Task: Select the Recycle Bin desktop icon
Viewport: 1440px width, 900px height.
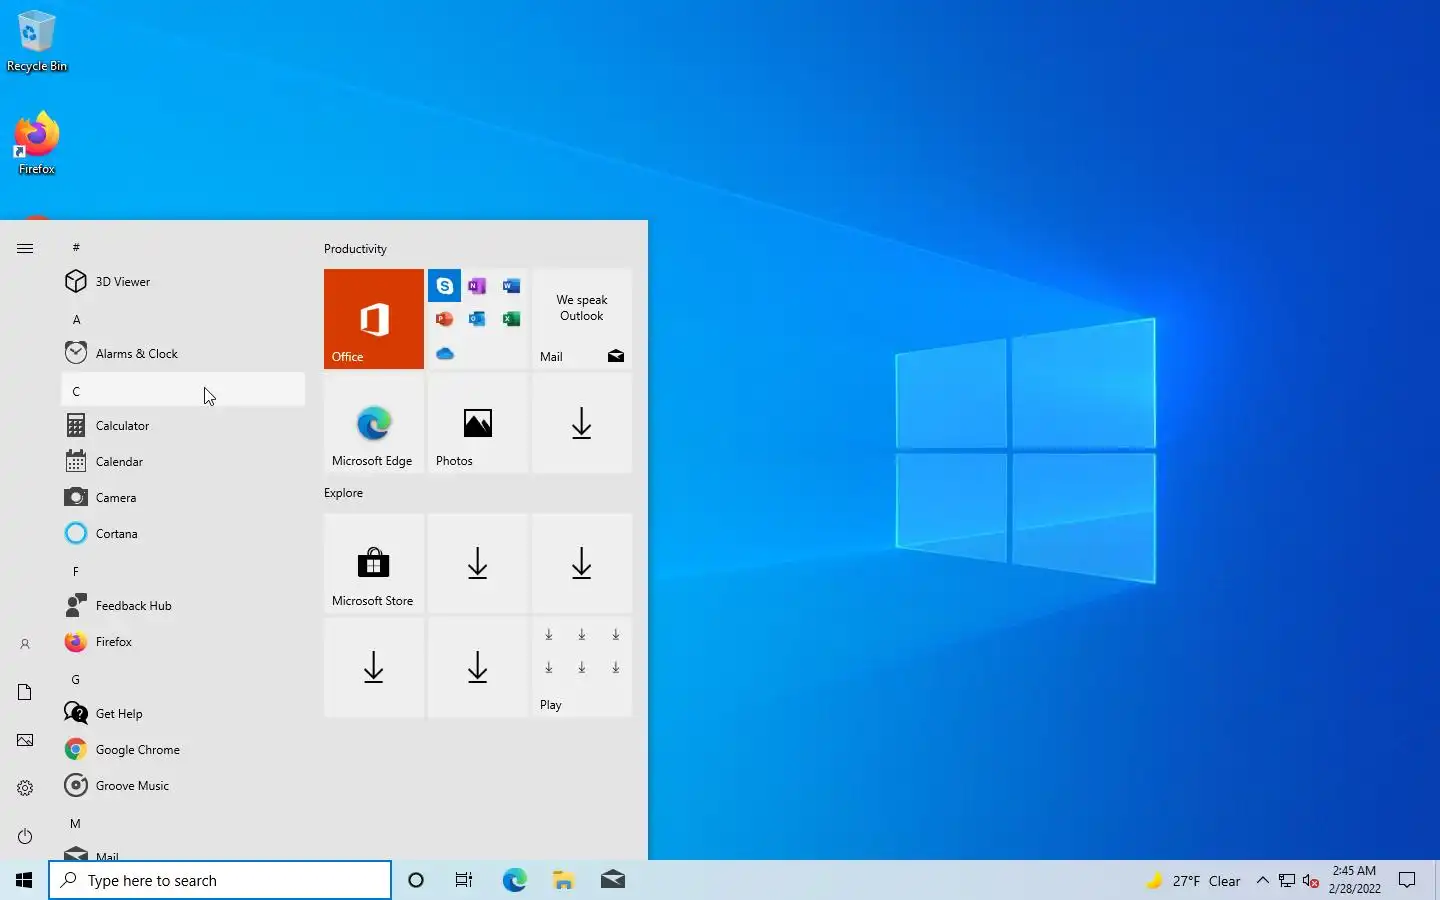Action: pos(36,41)
